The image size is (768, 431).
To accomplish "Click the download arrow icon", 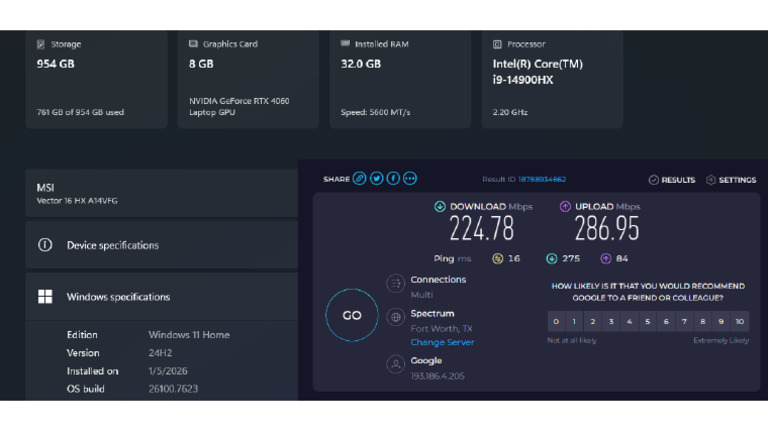I will (x=439, y=206).
